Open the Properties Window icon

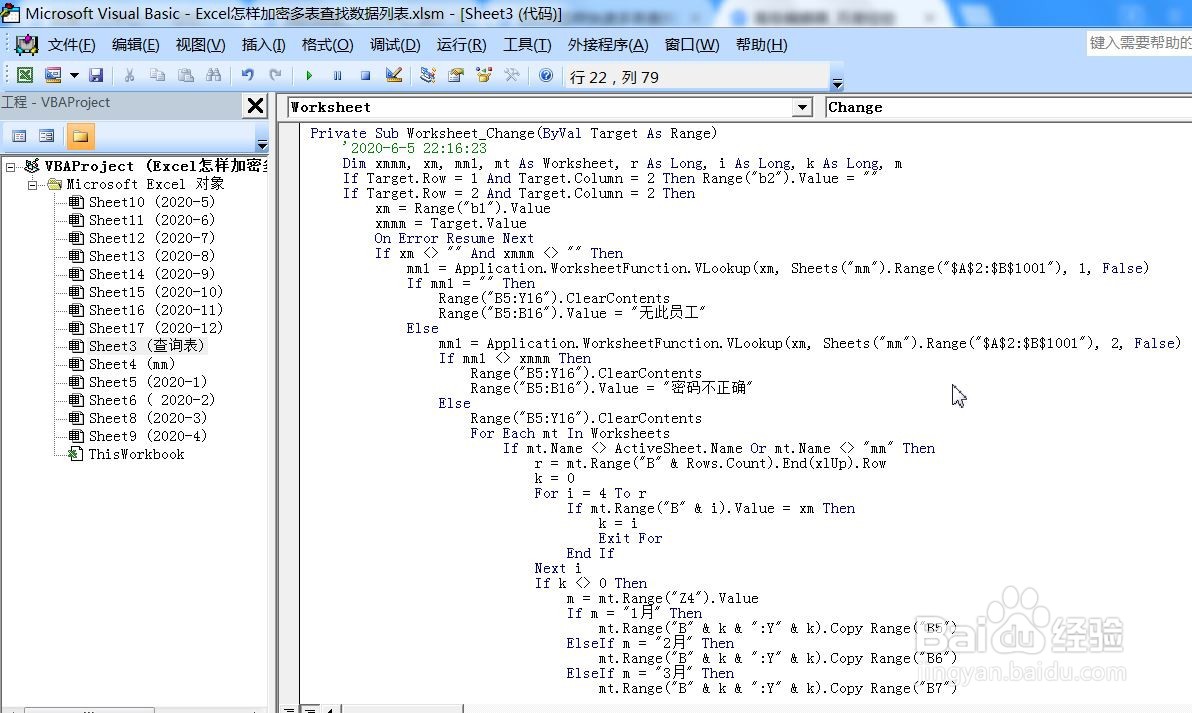[x=456, y=75]
